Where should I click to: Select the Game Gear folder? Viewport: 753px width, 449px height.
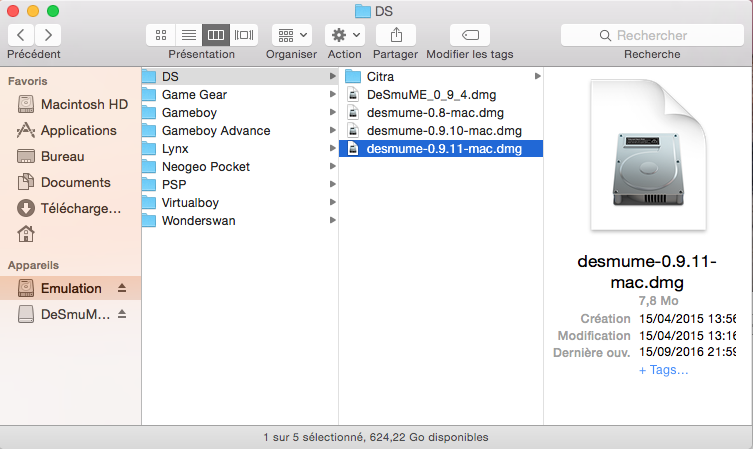240,95
